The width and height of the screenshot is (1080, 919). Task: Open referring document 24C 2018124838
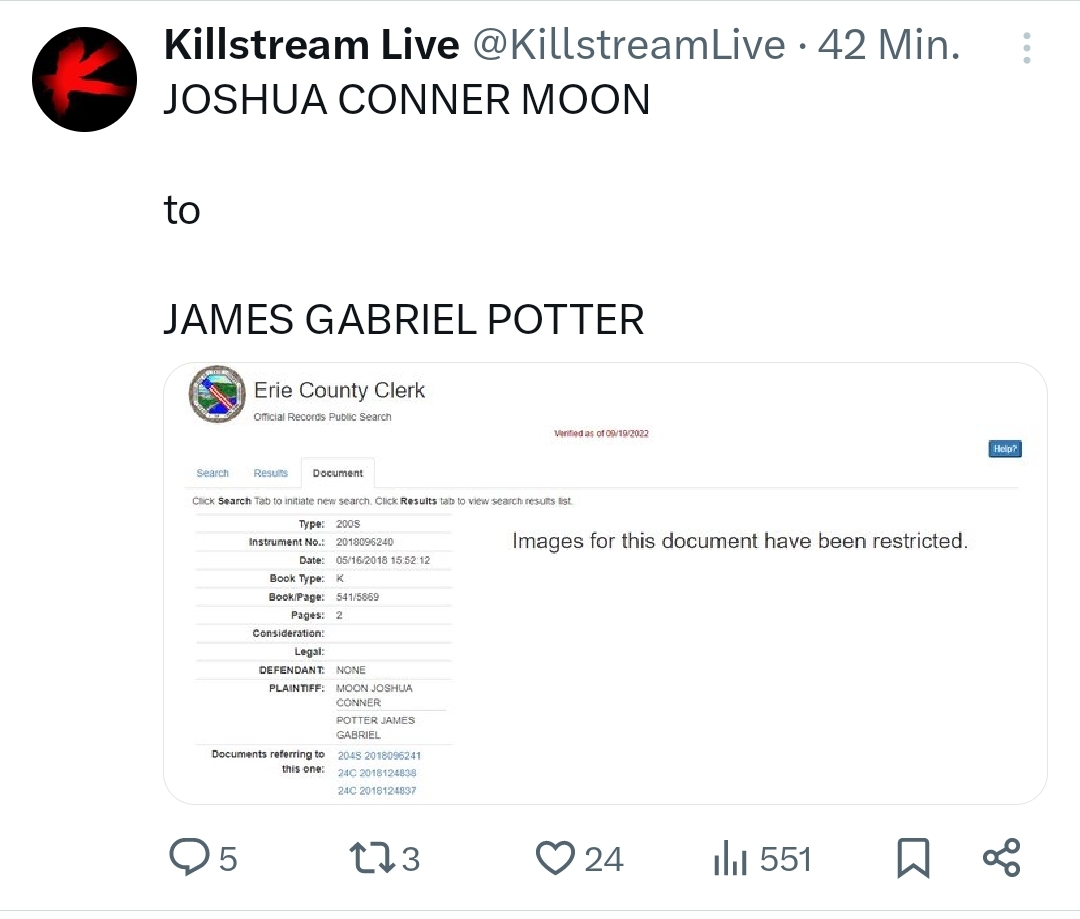click(x=377, y=773)
